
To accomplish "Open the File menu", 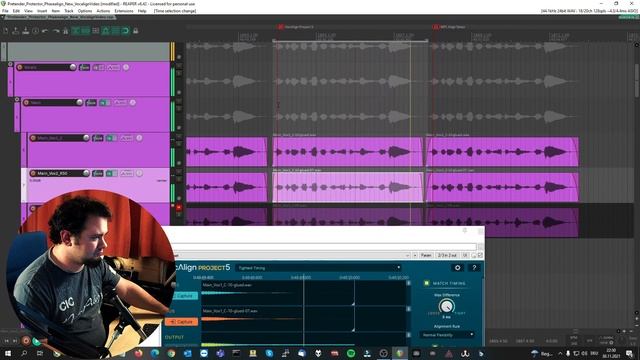I will (x=5, y=11).
